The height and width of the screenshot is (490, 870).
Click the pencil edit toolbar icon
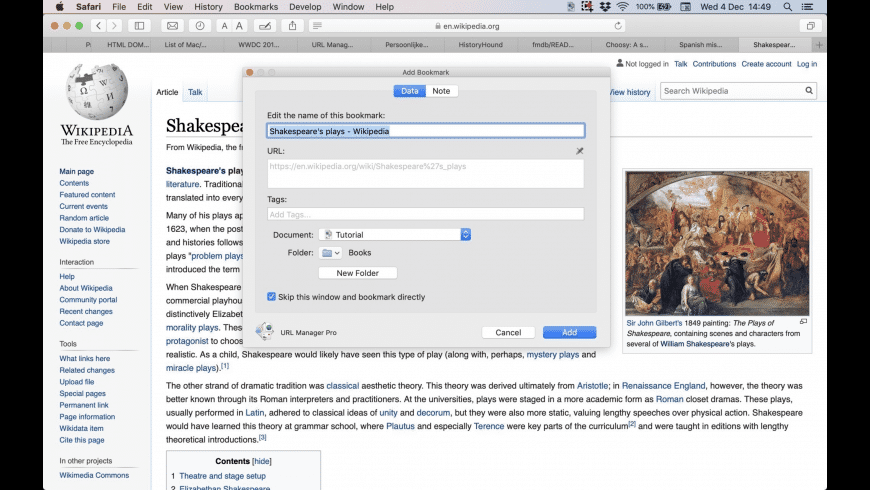(x=265, y=26)
